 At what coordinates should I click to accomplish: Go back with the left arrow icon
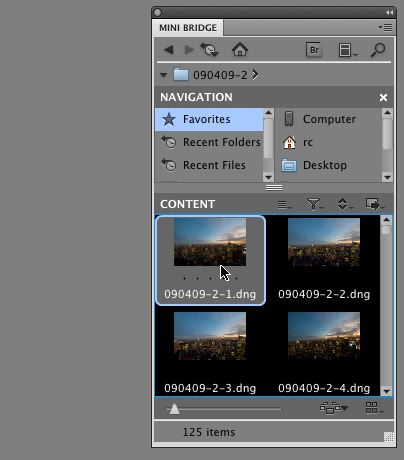click(x=169, y=50)
